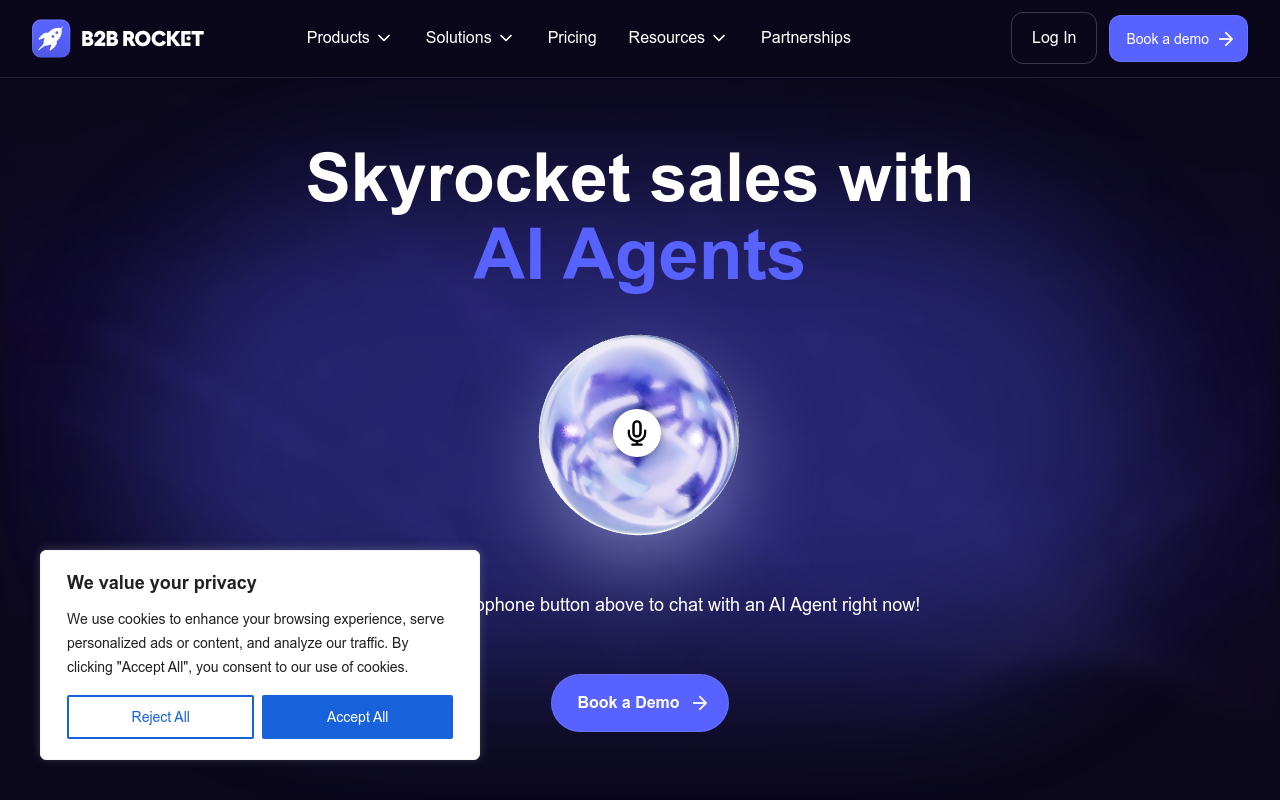This screenshot has height=800, width=1280.
Task: Click arrow icon in hero Book a Demo
Action: [x=700, y=703]
